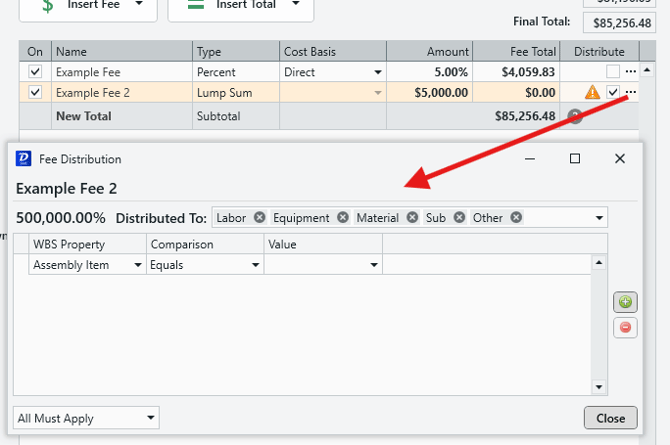The height and width of the screenshot is (445, 670).
Task: Add a new filter row with green plus
Action: coord(625,302)
